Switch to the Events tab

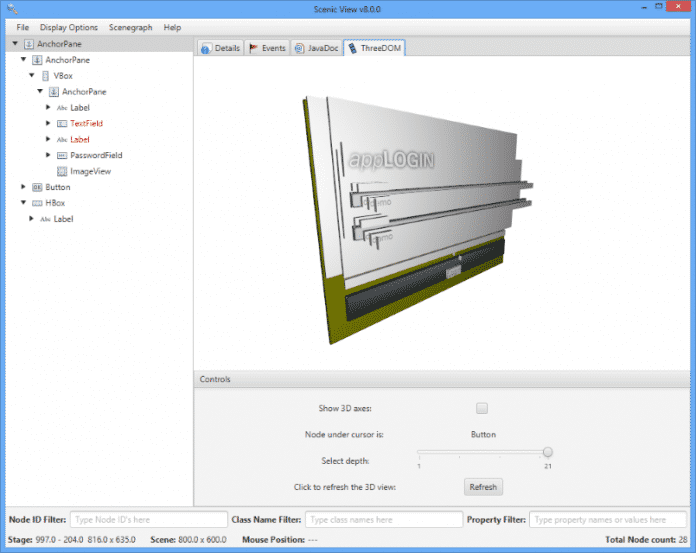point(267,48)
